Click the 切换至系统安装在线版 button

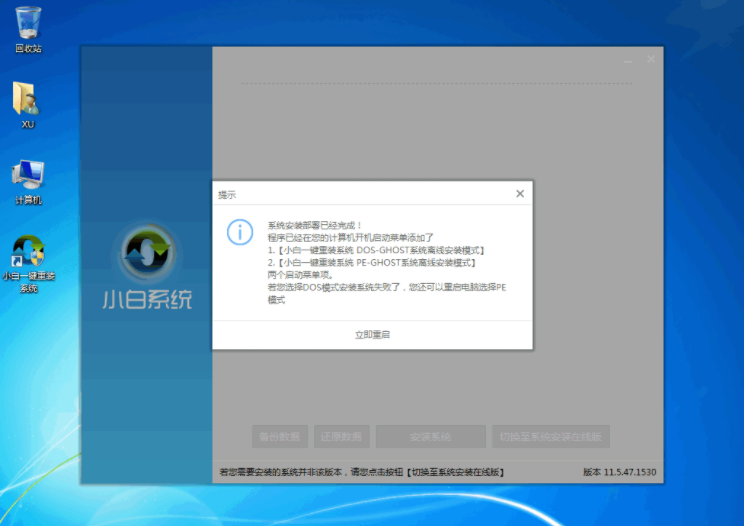(551, 436)
